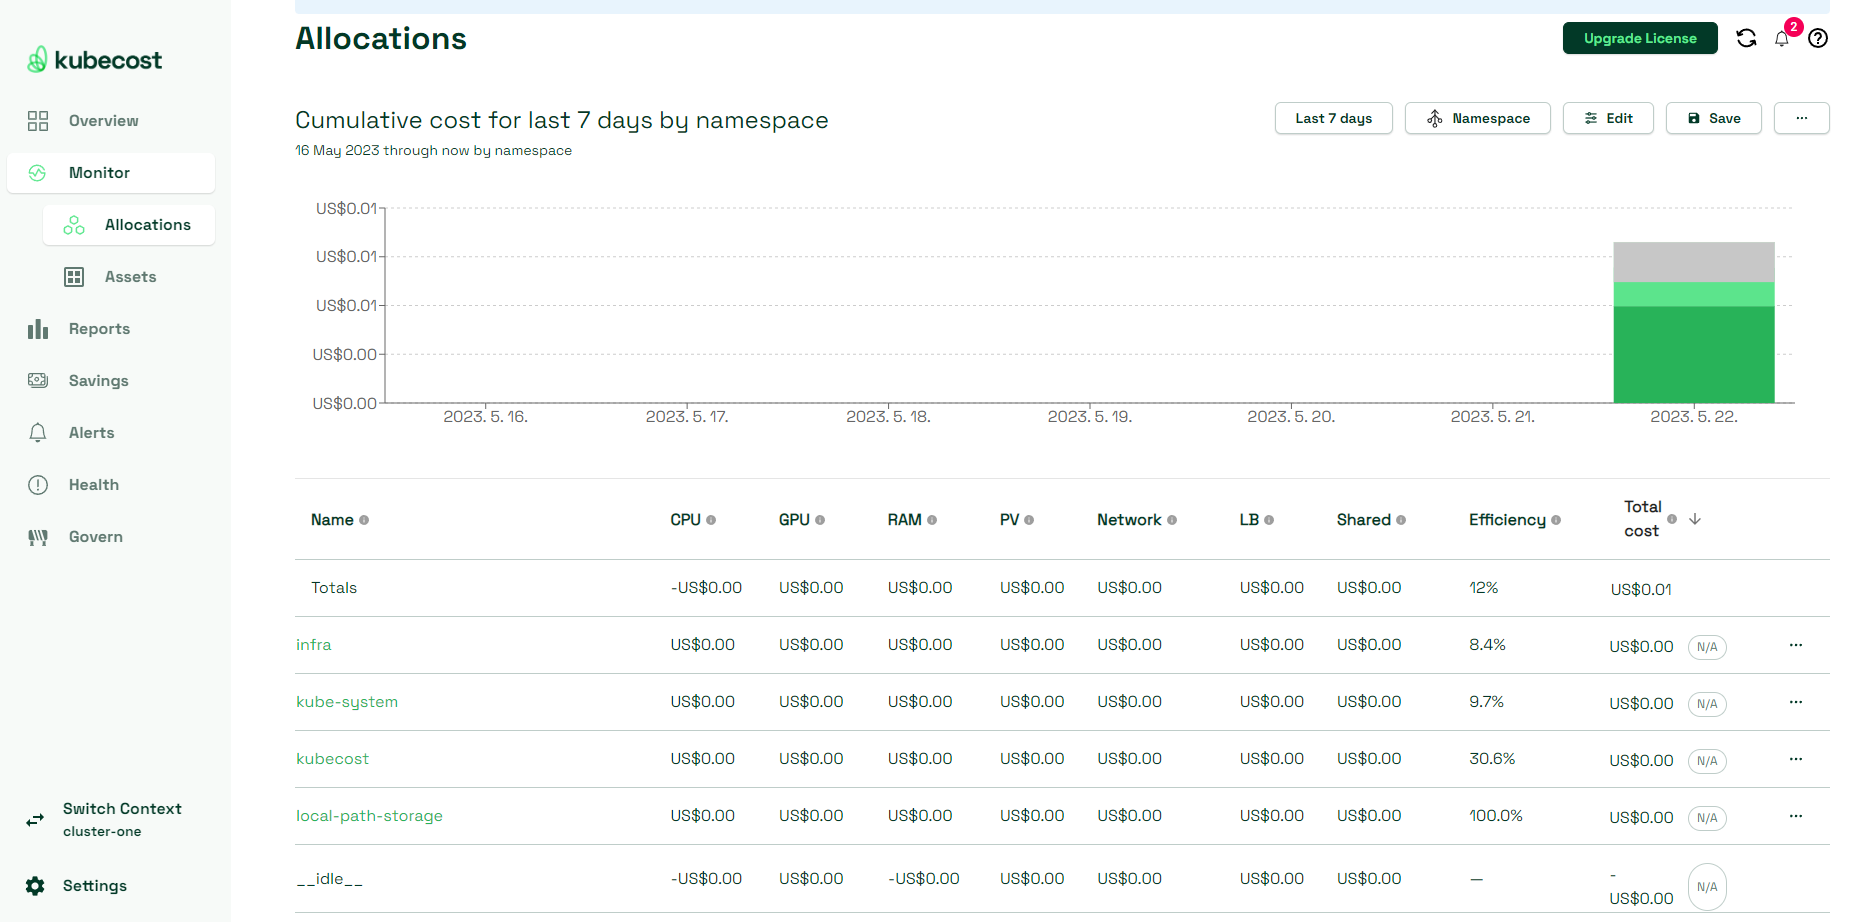Open row actions menu for local-path-storage
Viewport: 1857px width, 922px height.
coord(1796,816)
